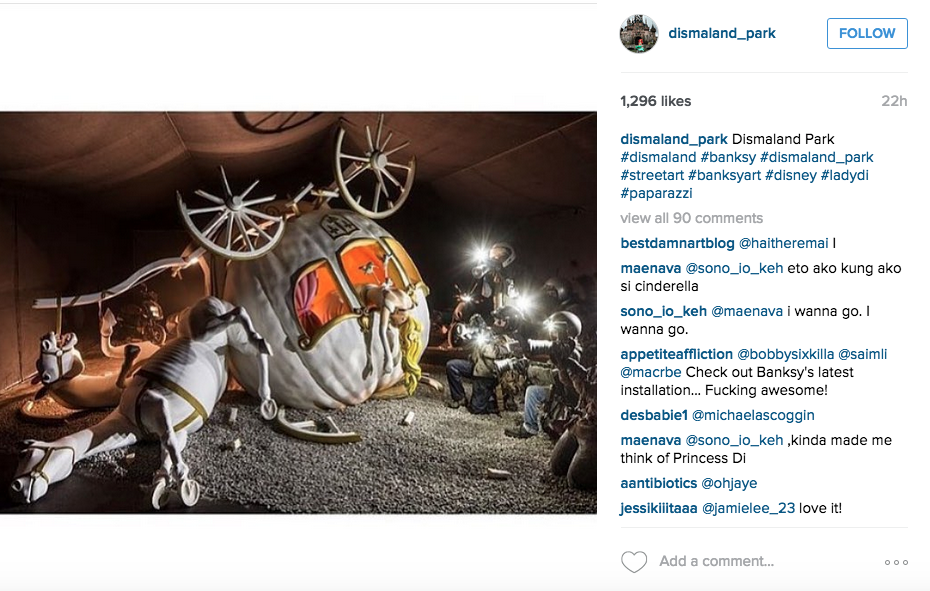Image resolution: width=930 pixels, height=591 pixels.
Task: Click the pumpkin carriage post photo
Action: point(298,312)
